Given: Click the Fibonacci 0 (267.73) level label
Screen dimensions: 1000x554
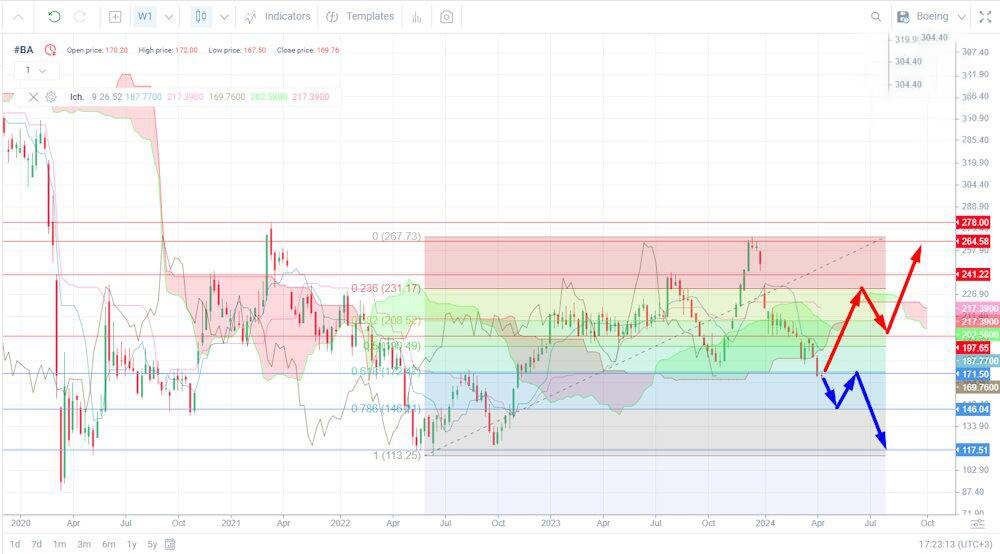Looking at the screenshot, I should (x=396, y=236).
